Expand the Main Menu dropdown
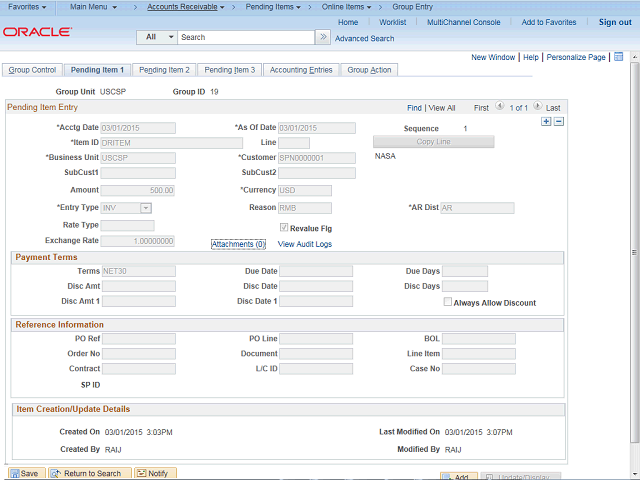 97,7
